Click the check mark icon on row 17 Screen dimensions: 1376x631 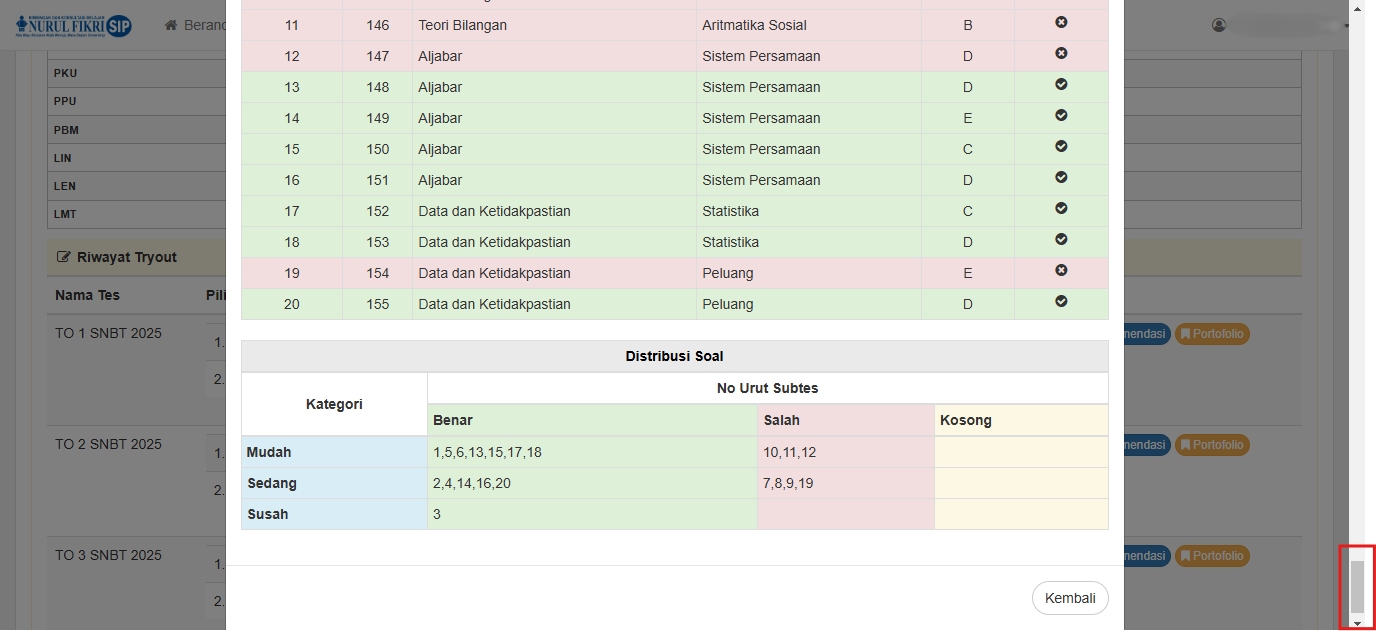[x=1061, y=208]
